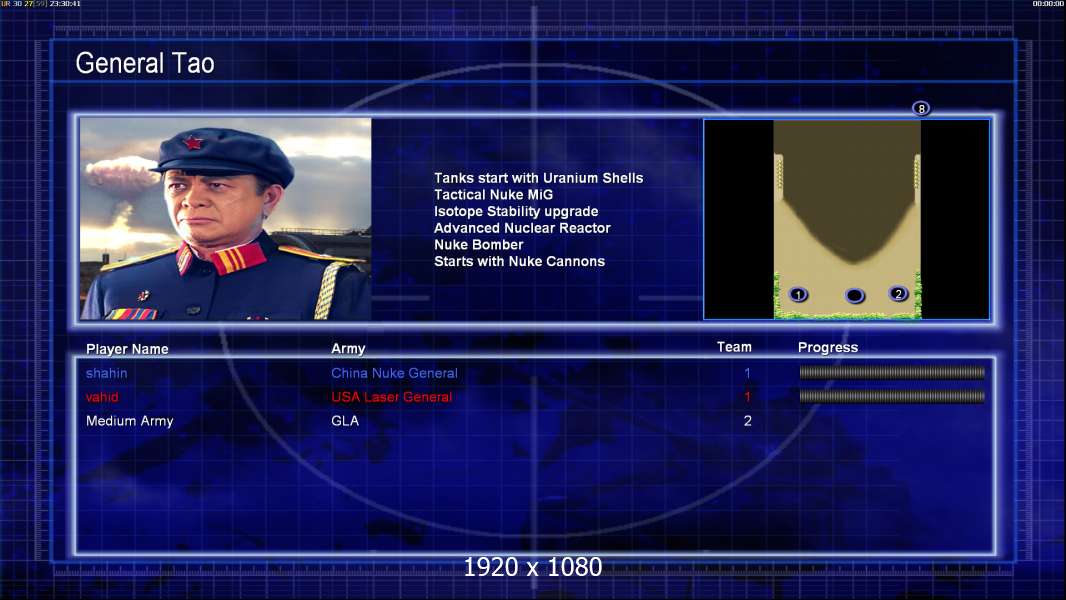This screenshot has height=600, width=1066.
Task: Click the 'GLA' army text
Action: 345,421
